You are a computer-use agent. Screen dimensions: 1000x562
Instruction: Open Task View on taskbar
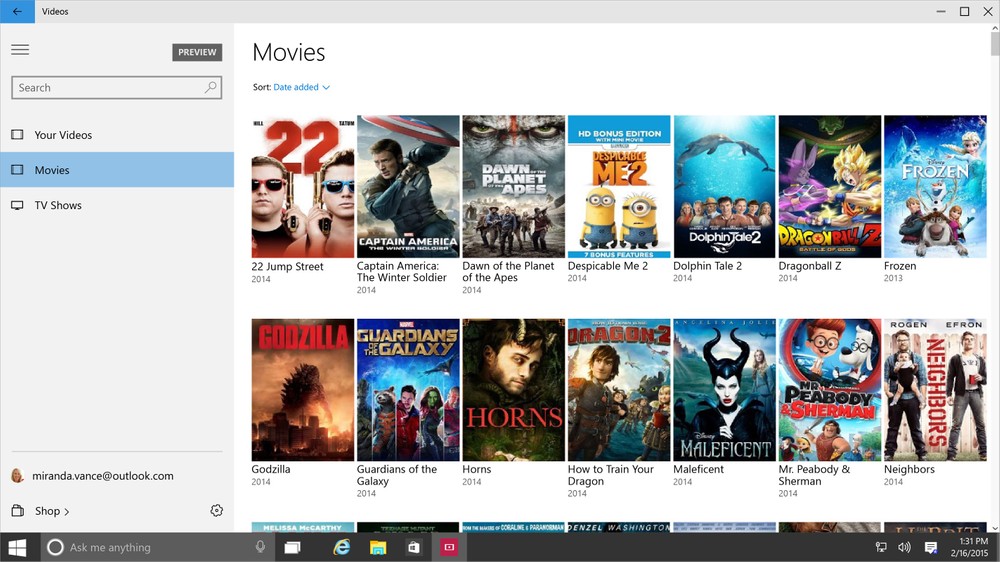[x=293, y=547]
